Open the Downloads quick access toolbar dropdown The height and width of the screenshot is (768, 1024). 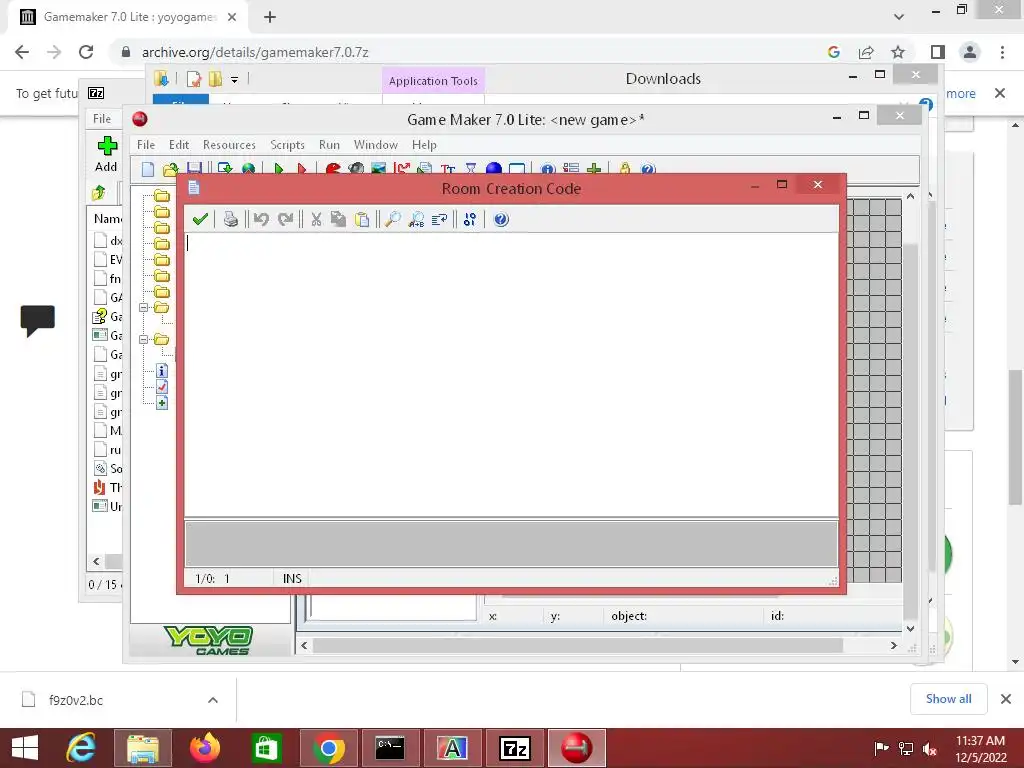click(234, 80)
